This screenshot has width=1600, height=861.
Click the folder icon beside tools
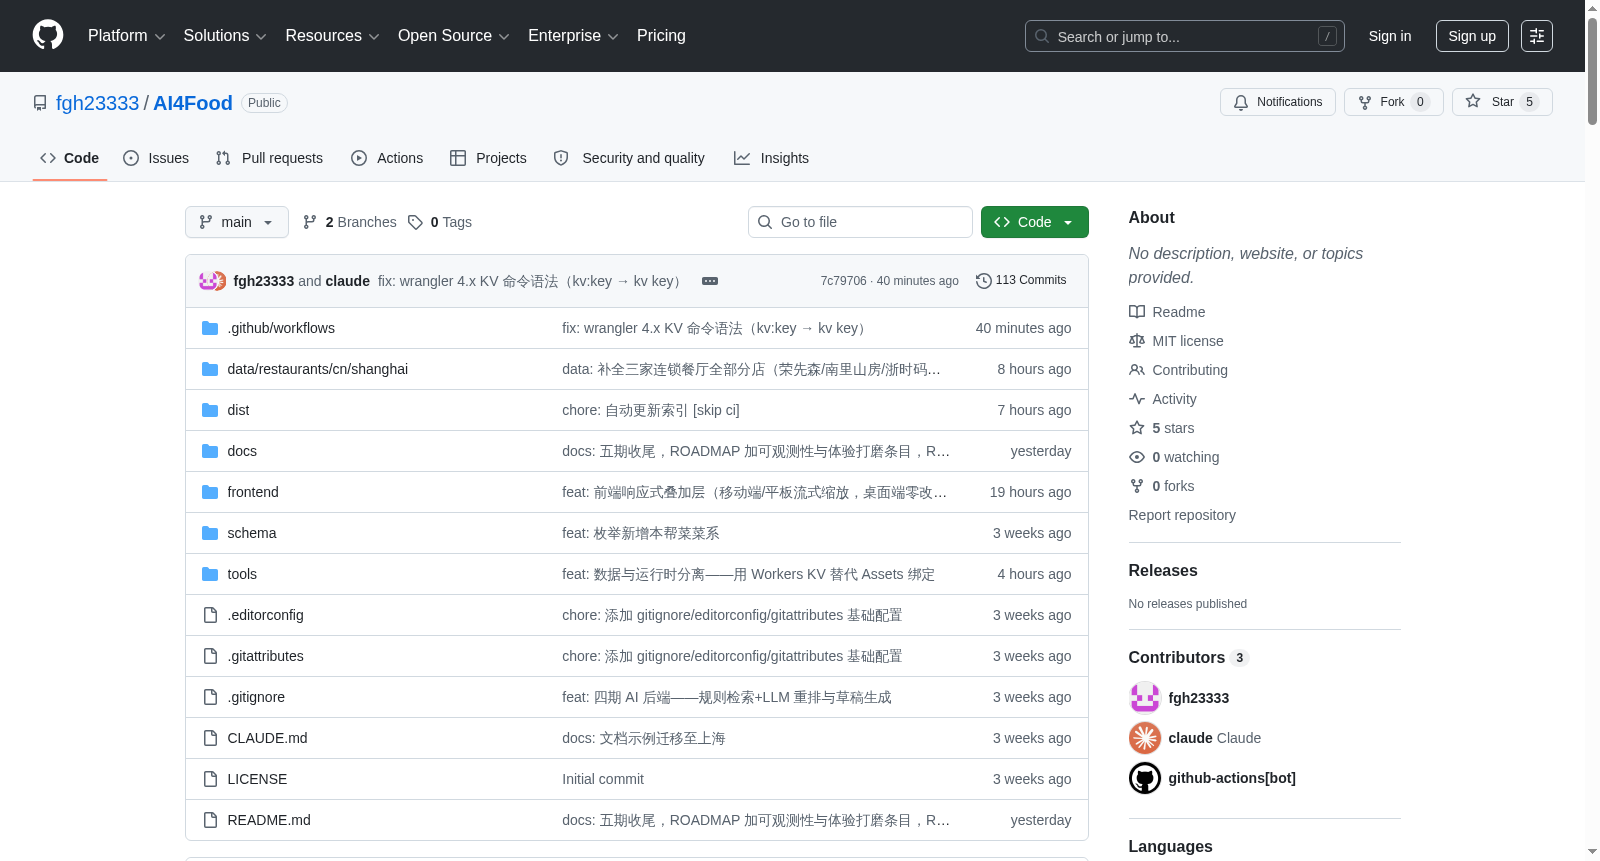(x=210, y=574)
